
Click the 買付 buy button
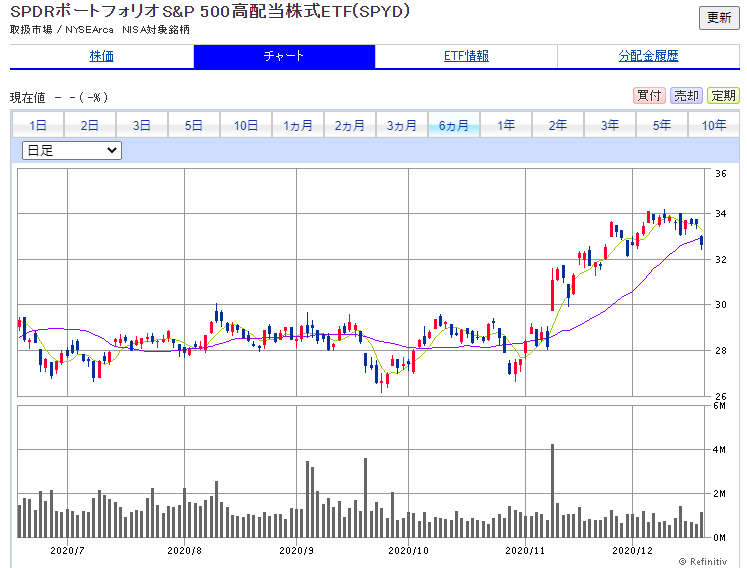coord(649,96)
